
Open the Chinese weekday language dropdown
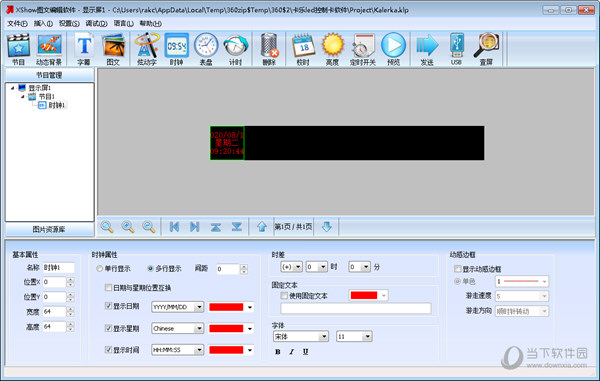pyautogui.click(x=178, y=329)
